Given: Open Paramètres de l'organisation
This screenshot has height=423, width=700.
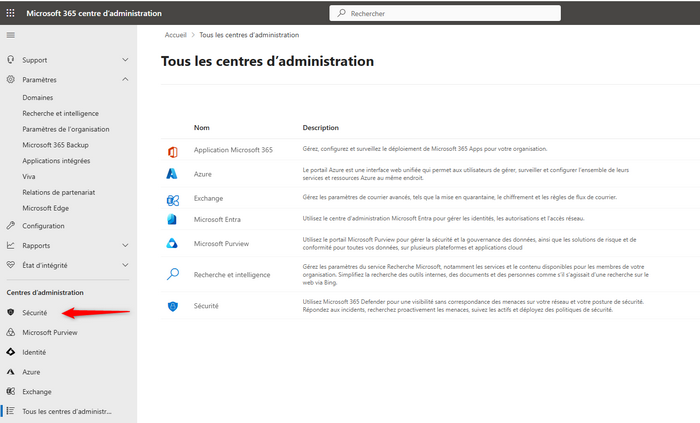Looking at the screenshot, I should (x=66, y=129).
